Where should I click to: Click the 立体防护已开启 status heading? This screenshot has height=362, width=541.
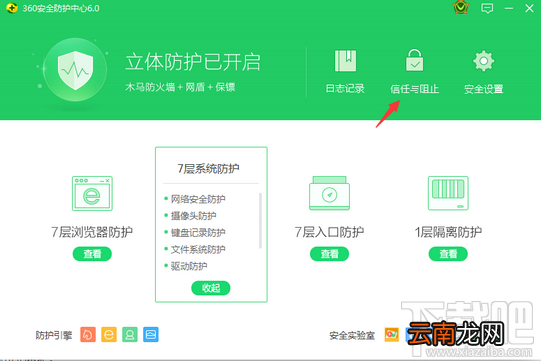pos(193,62)
